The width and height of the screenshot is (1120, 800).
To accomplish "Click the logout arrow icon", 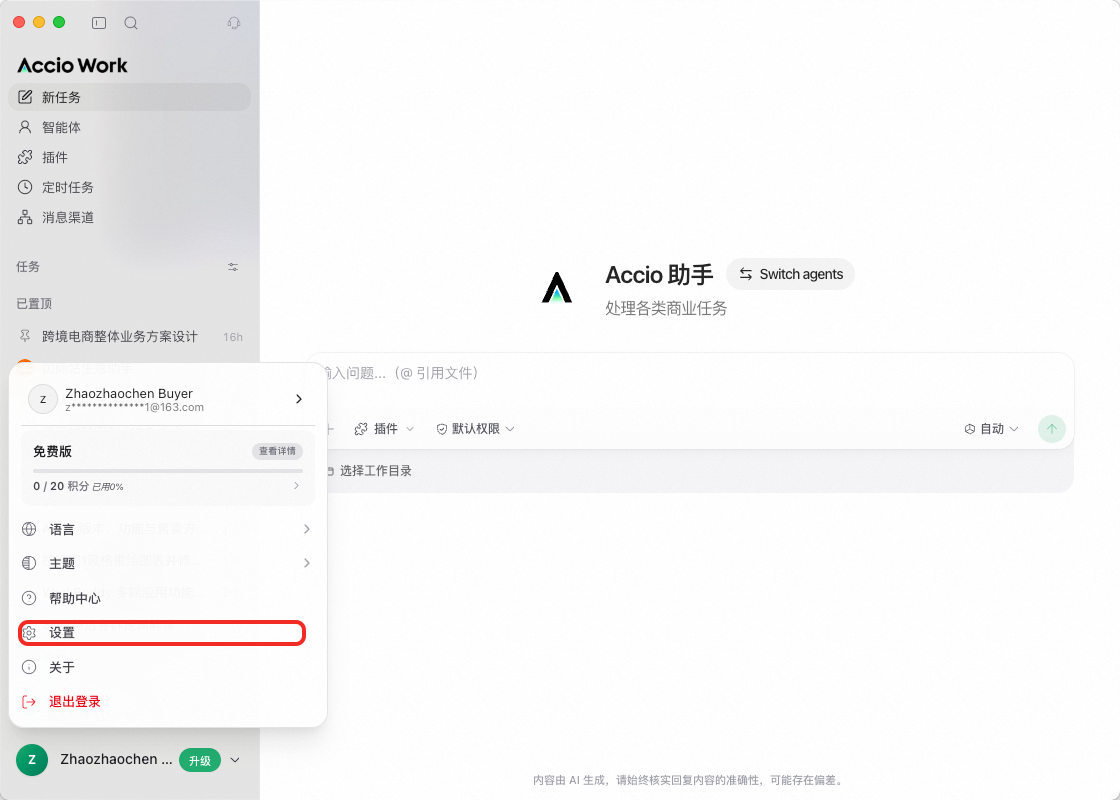I will point(29,701).
